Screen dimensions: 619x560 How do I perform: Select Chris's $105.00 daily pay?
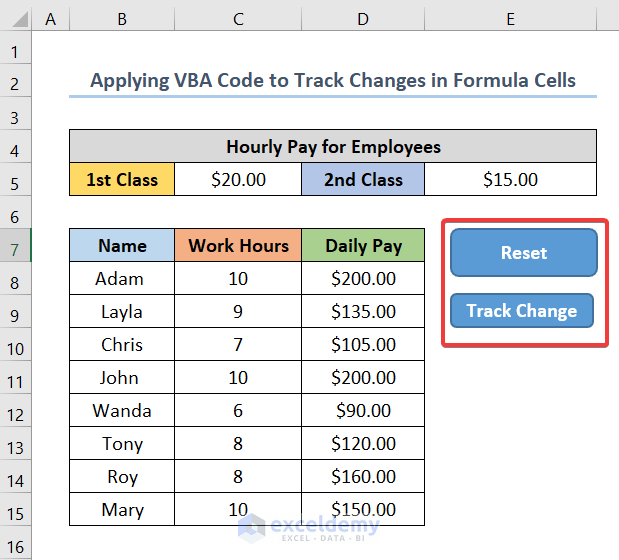[363, 344]
